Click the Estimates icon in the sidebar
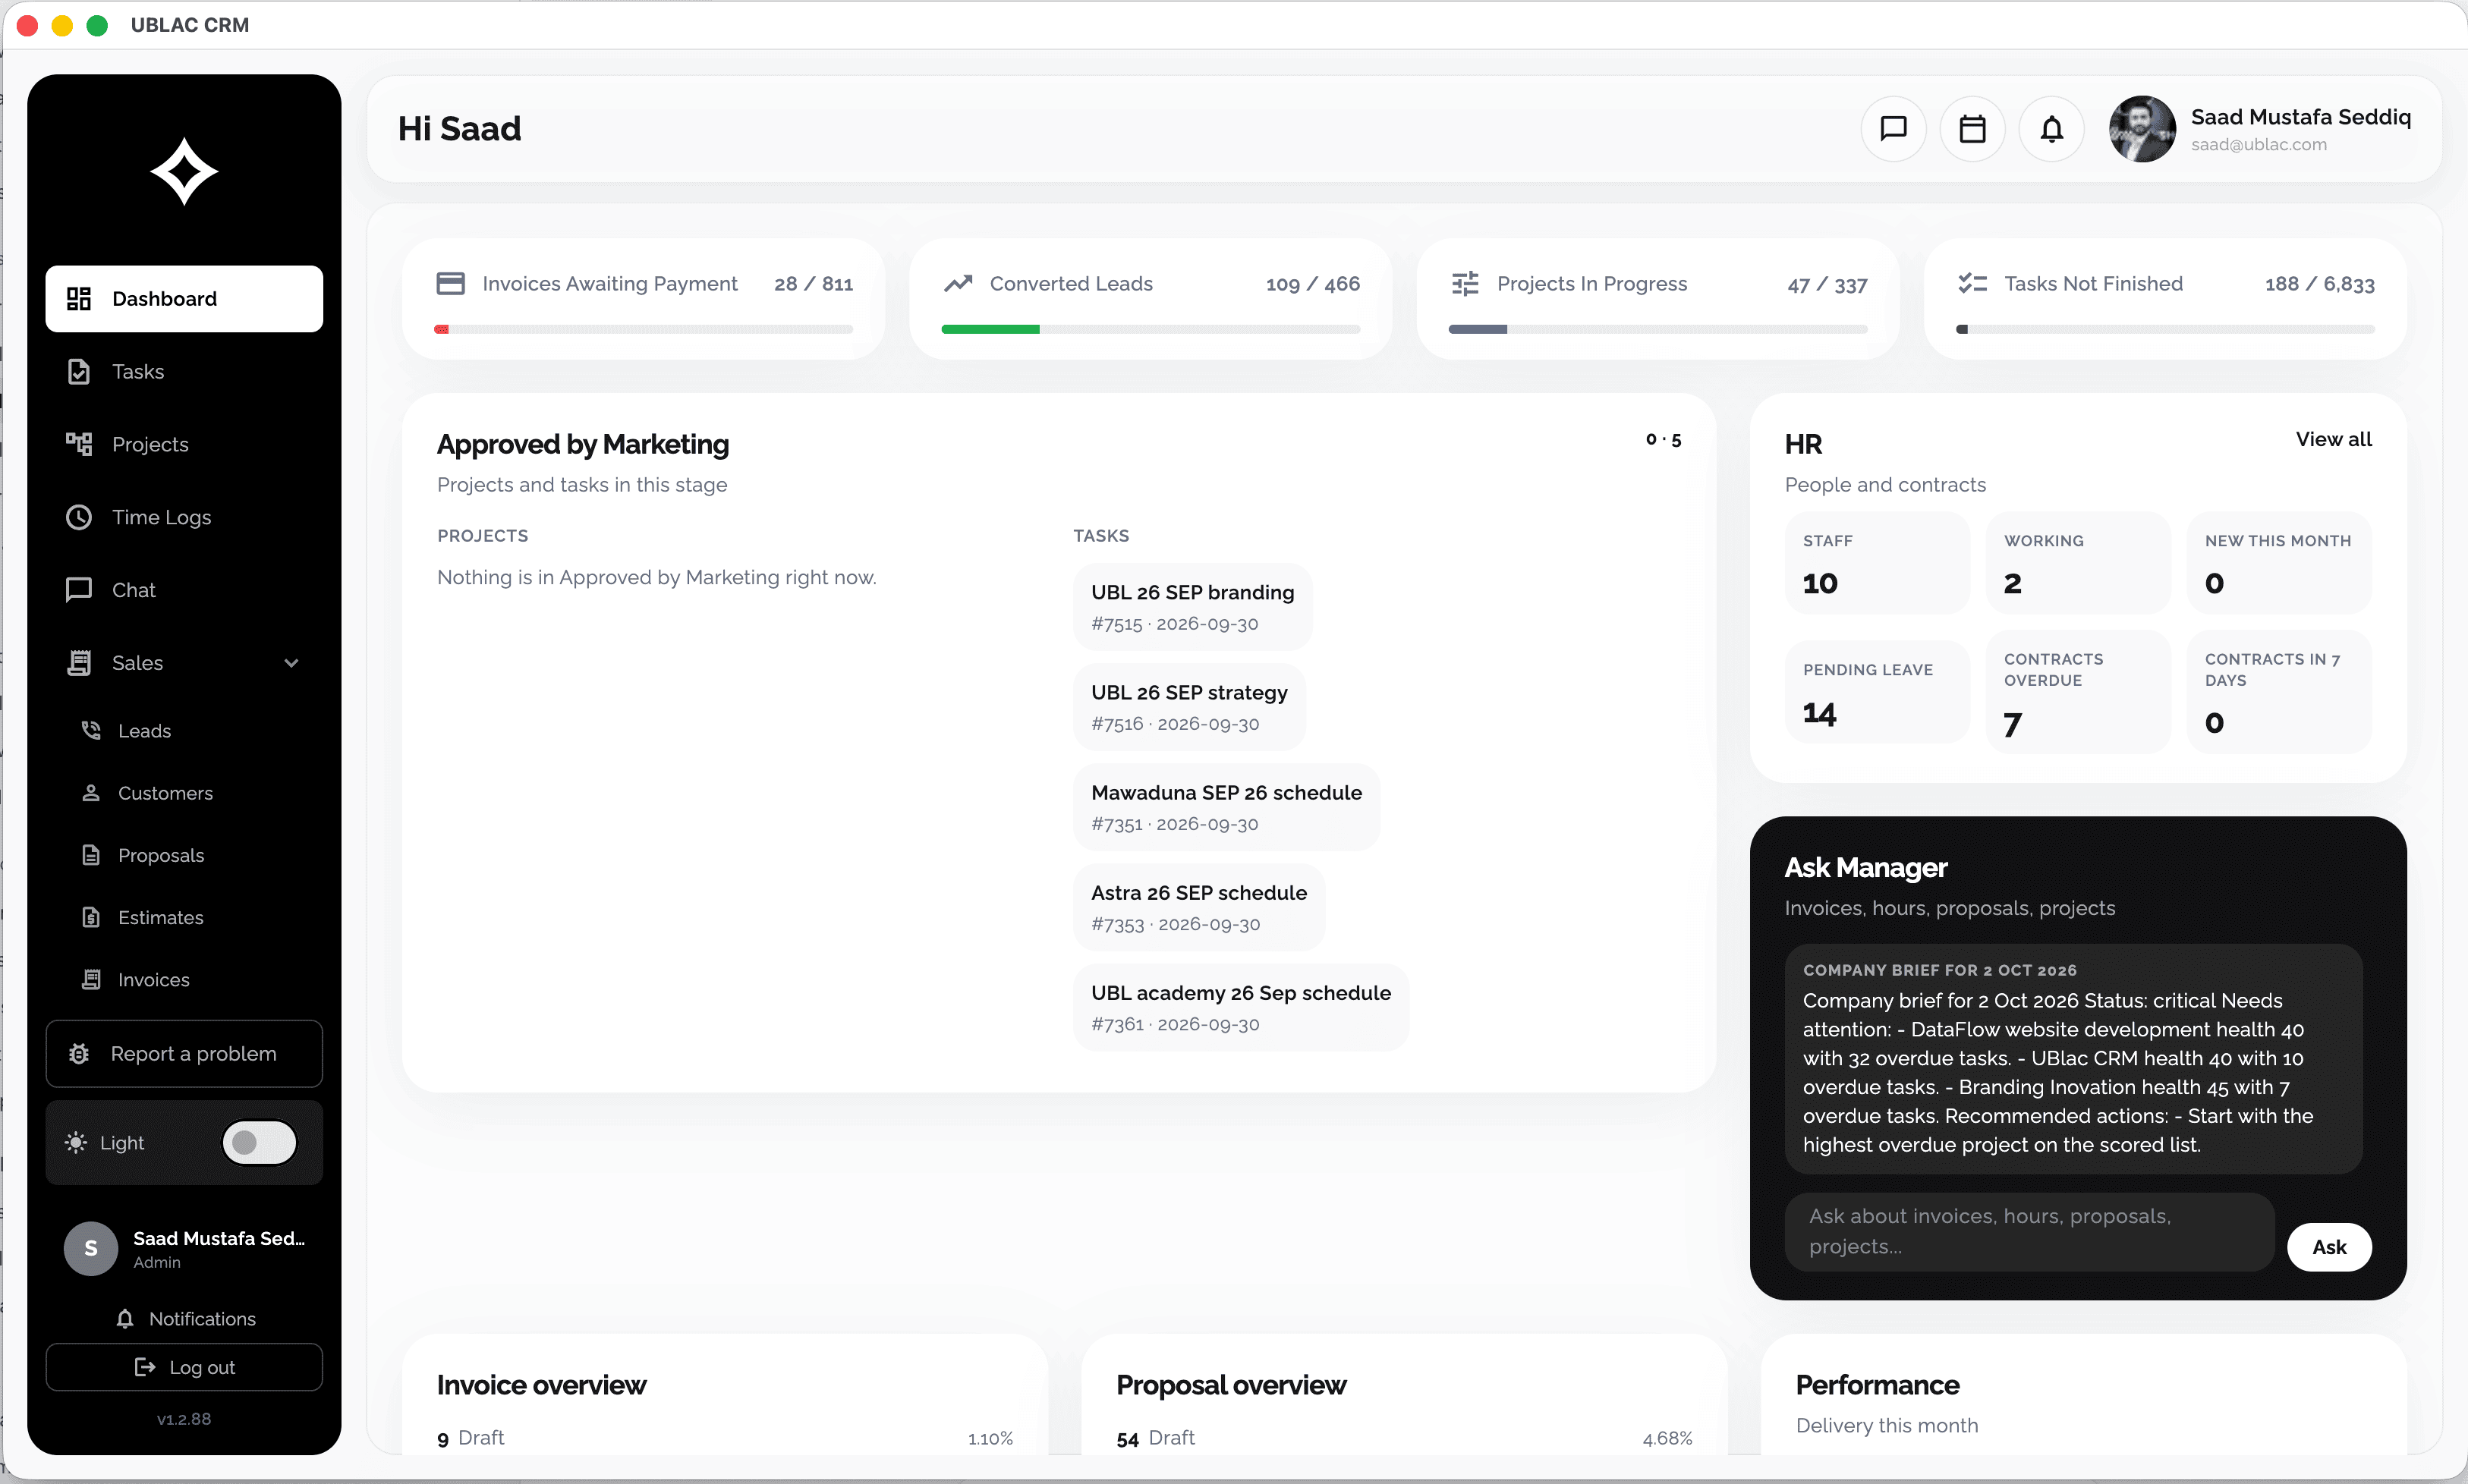Viewport: 2468px width, 1484px height. click(x=91, y=917)
